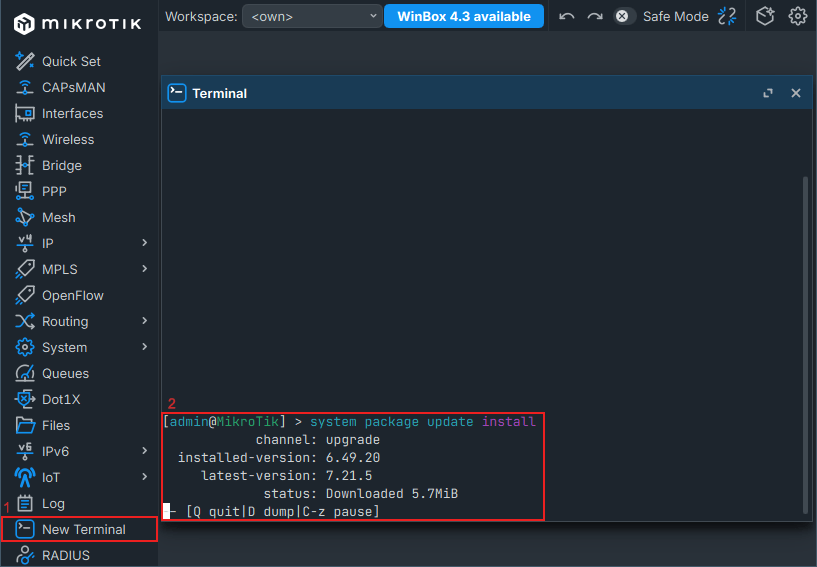The height and width of the screenshot is (567, 817).
Task: Select Bridge in the sidebar
Action: click(79, 165)
